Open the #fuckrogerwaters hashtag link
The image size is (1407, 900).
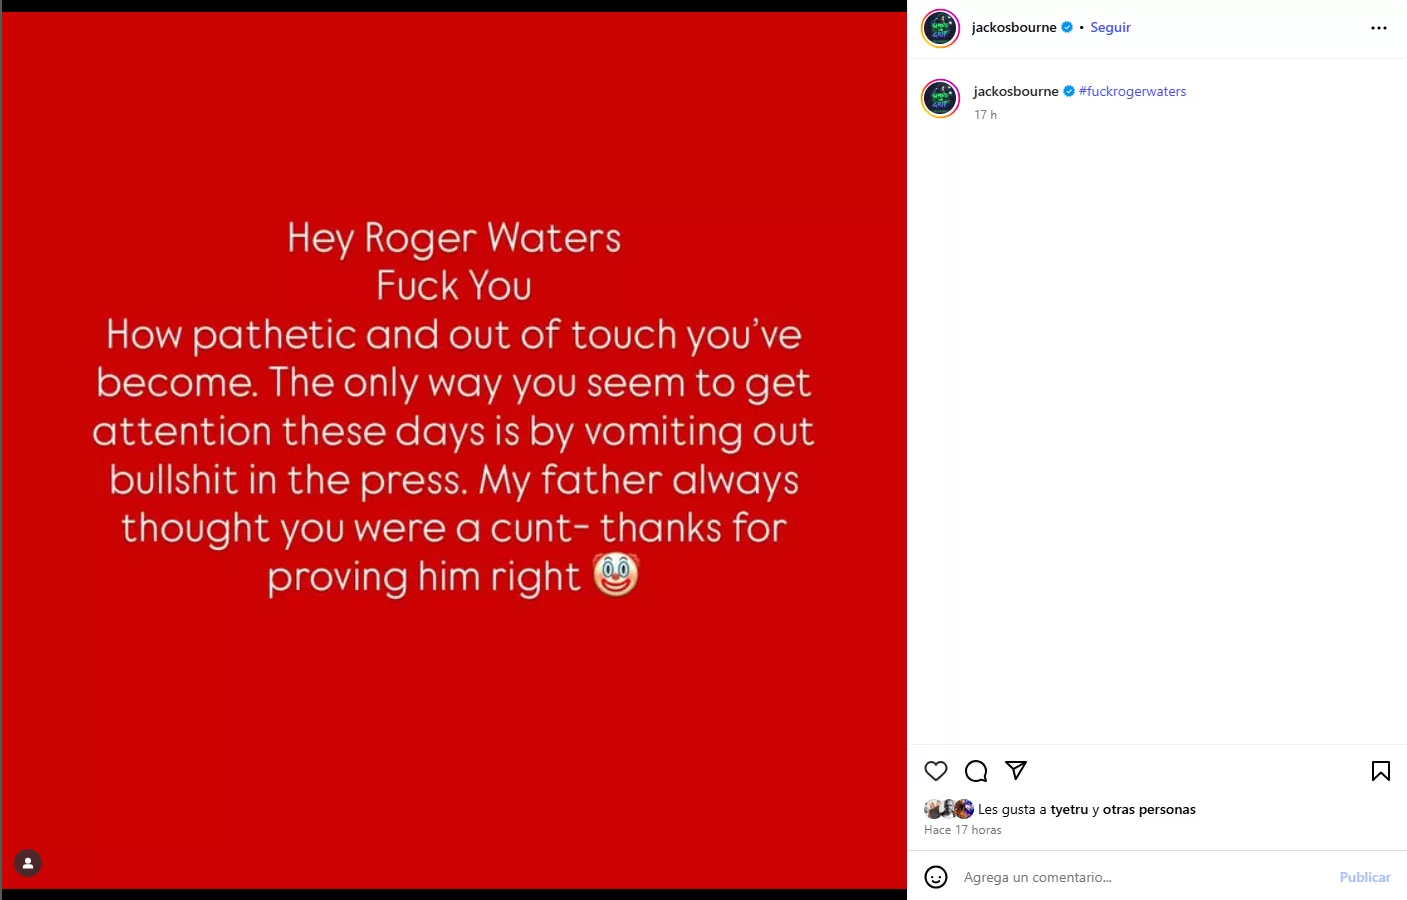(x=1132, y=91)
